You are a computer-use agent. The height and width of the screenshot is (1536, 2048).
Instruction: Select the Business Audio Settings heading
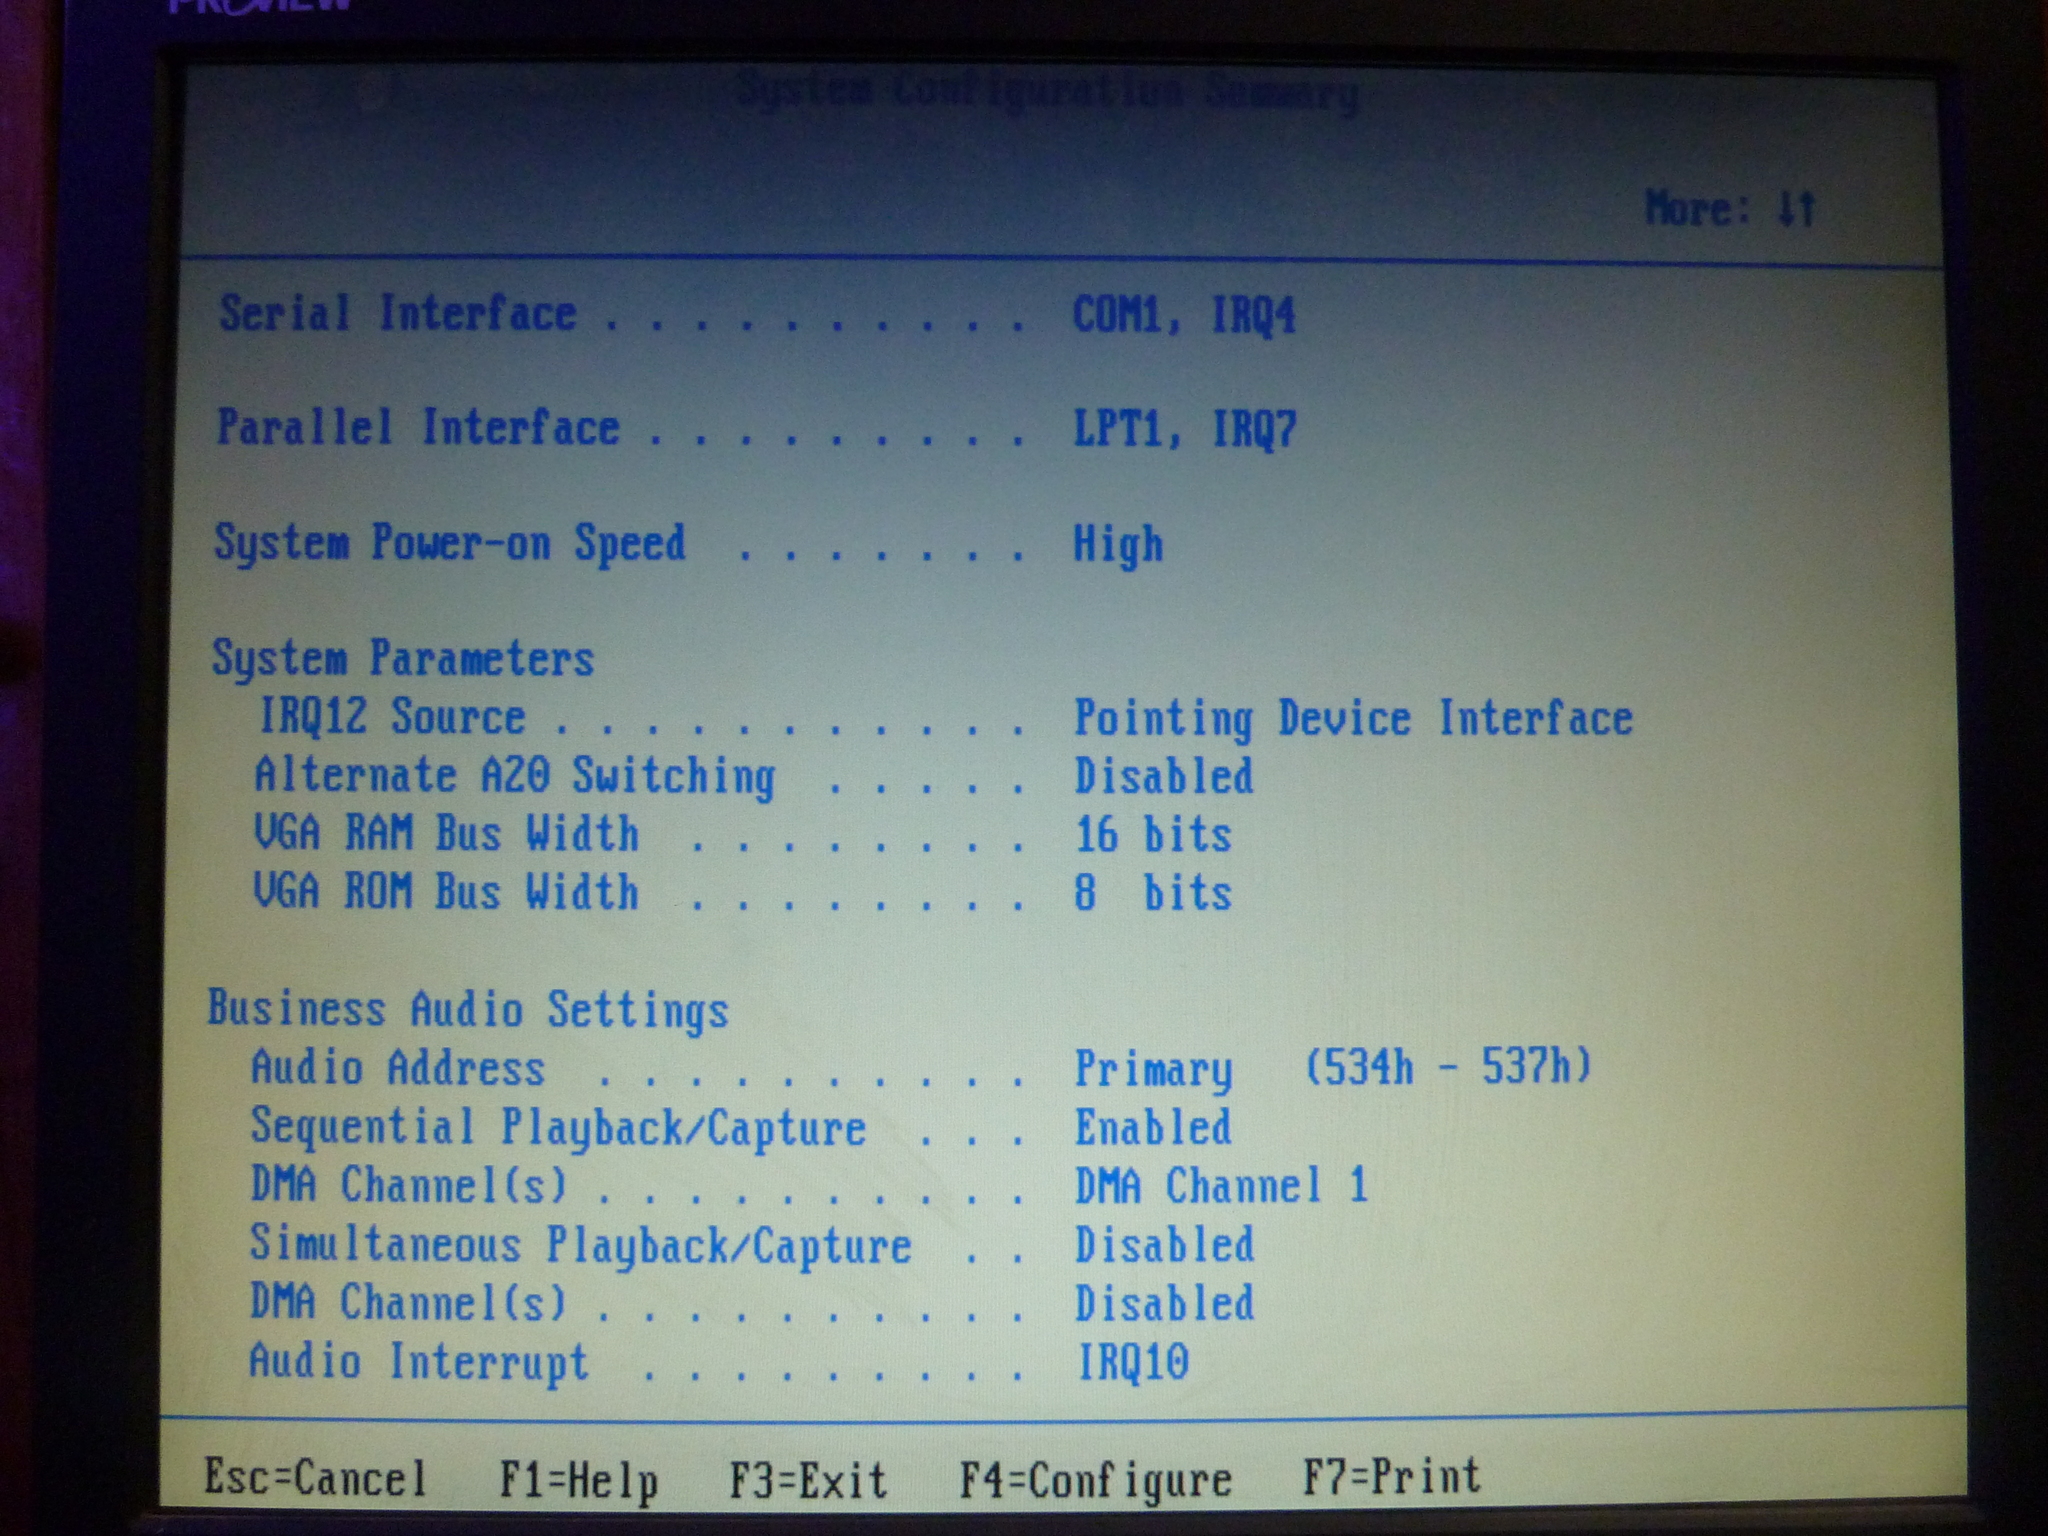pyautogui.click(x=468, y=1010)
